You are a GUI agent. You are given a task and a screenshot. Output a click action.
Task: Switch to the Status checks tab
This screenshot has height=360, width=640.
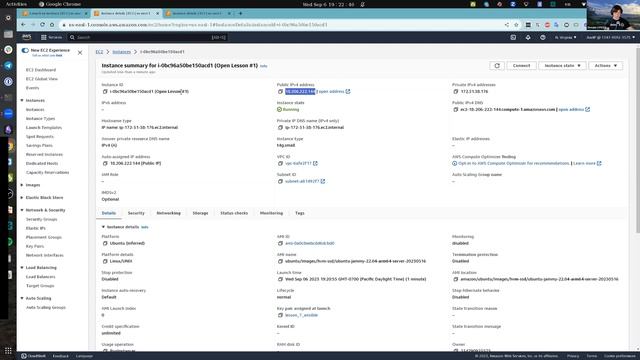234,213
